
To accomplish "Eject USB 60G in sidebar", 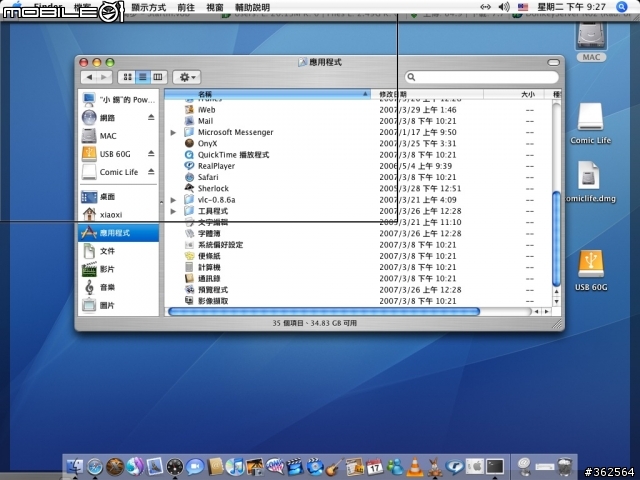I will [x=151, y=154].
